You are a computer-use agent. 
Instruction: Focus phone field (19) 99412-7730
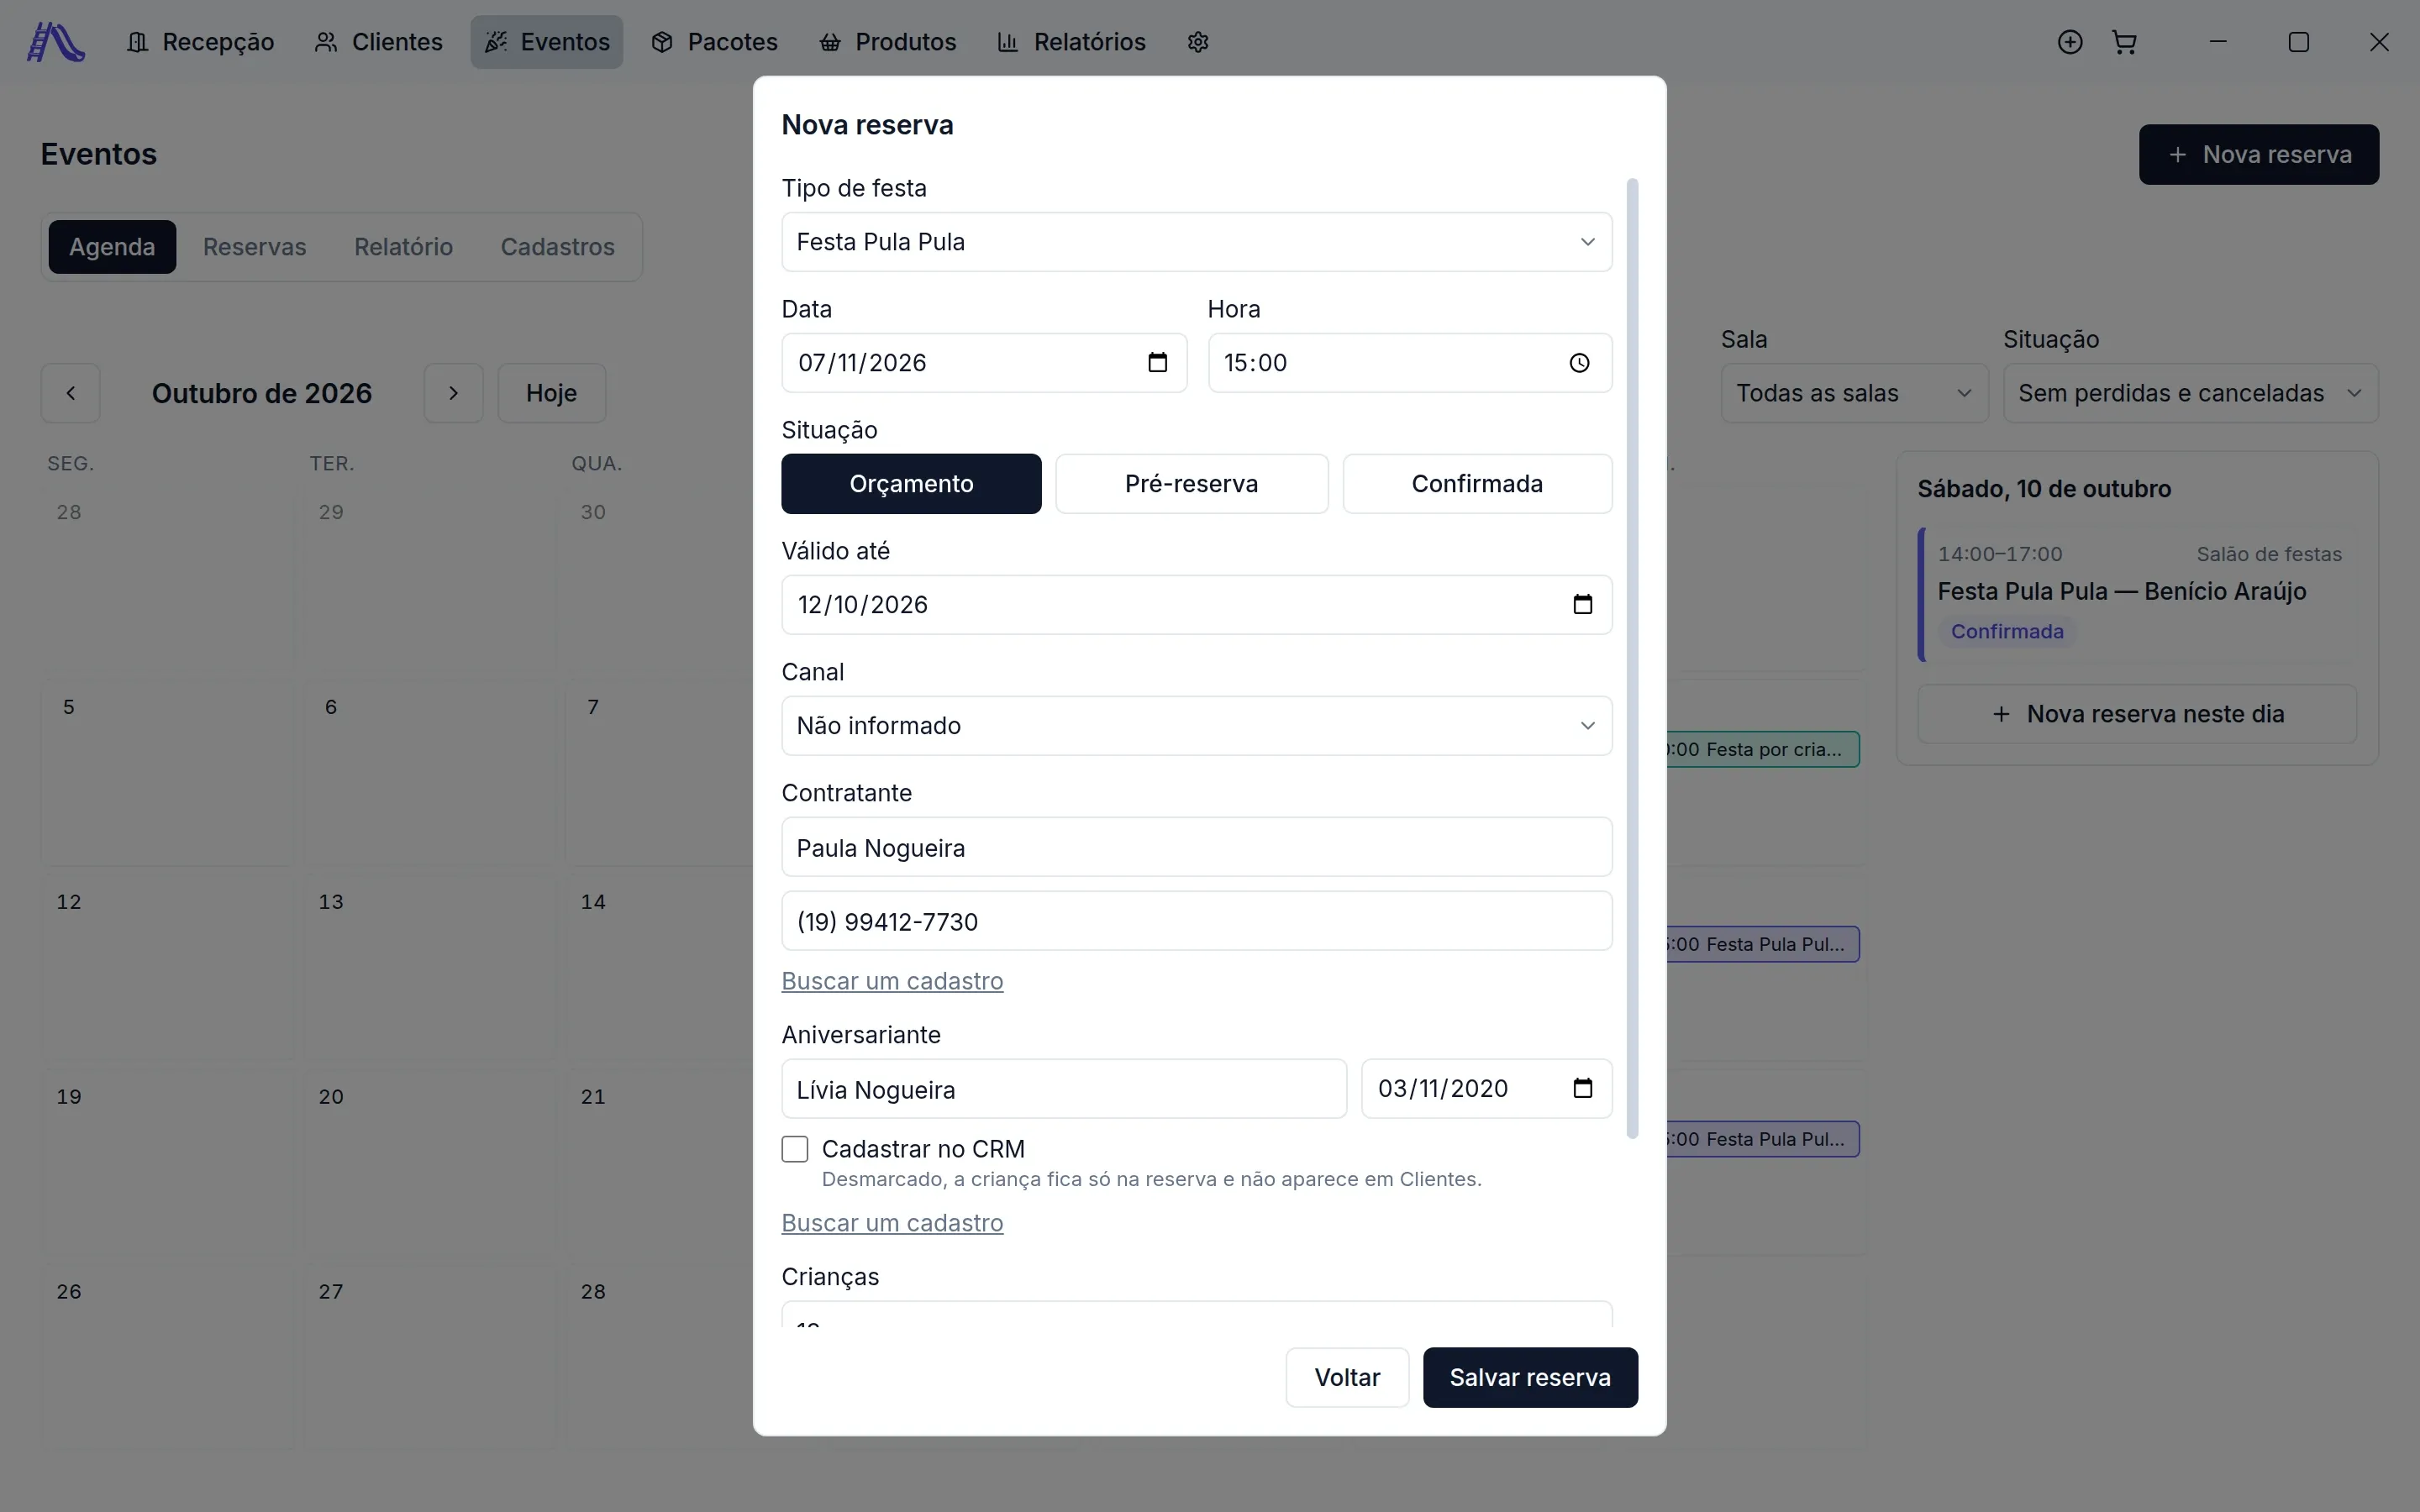pyautogui.click(x=1197, y=922)
